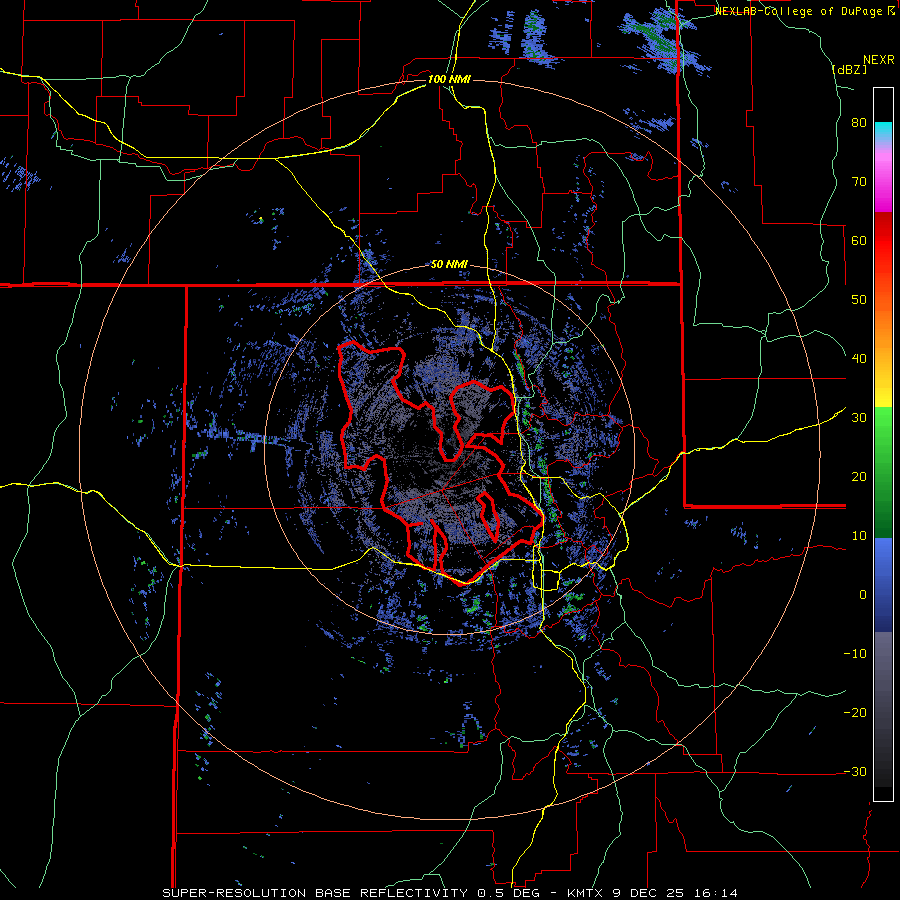Click the cyan top segment of color bar
Viewport: 900px width, 900px height.
pyautogui.click(x=883, y=129)
